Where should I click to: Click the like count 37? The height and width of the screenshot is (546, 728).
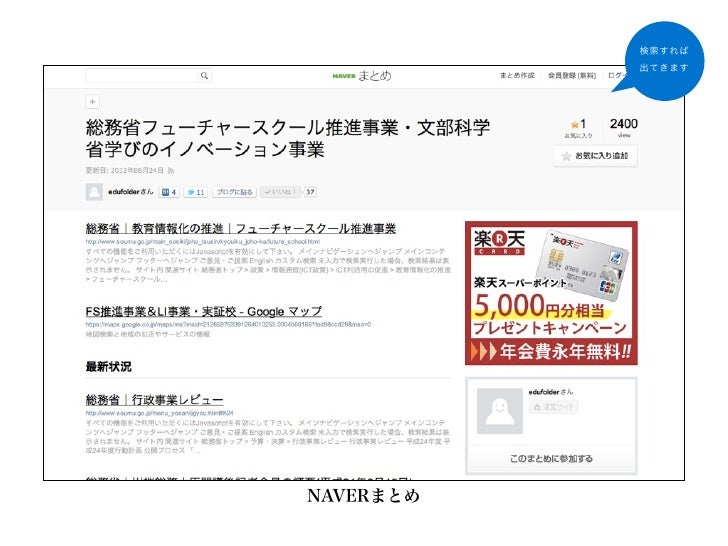(x=310, y=192)
